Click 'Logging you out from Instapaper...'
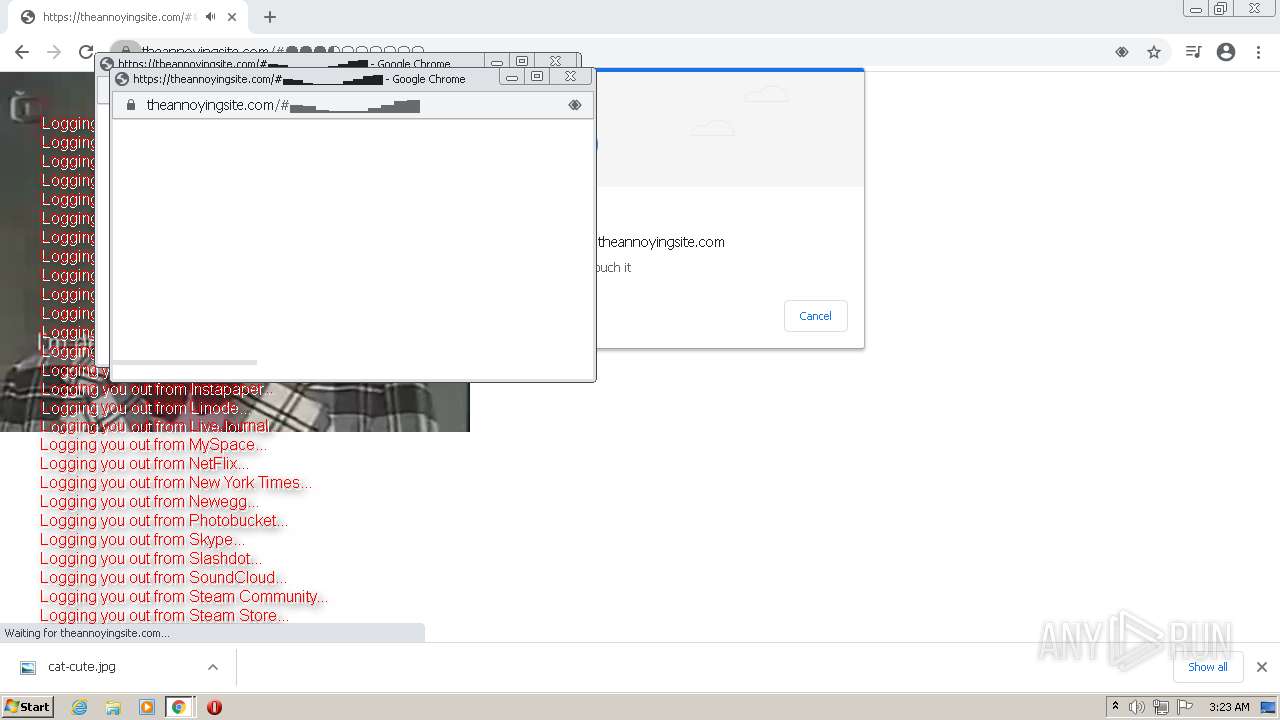 coord(157,390)
